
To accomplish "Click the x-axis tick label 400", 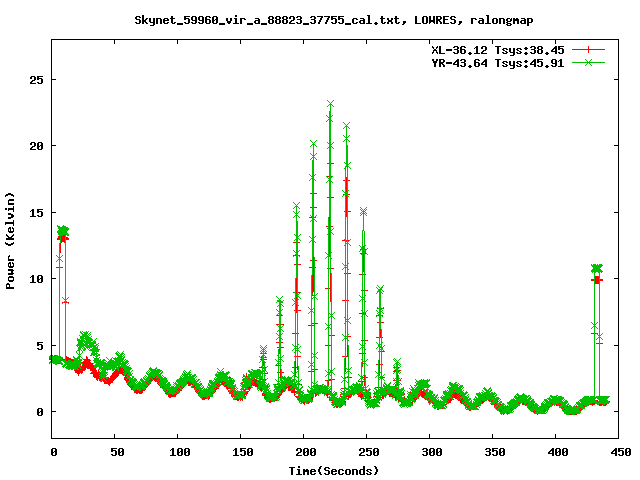I will click(x=558, y=452).
